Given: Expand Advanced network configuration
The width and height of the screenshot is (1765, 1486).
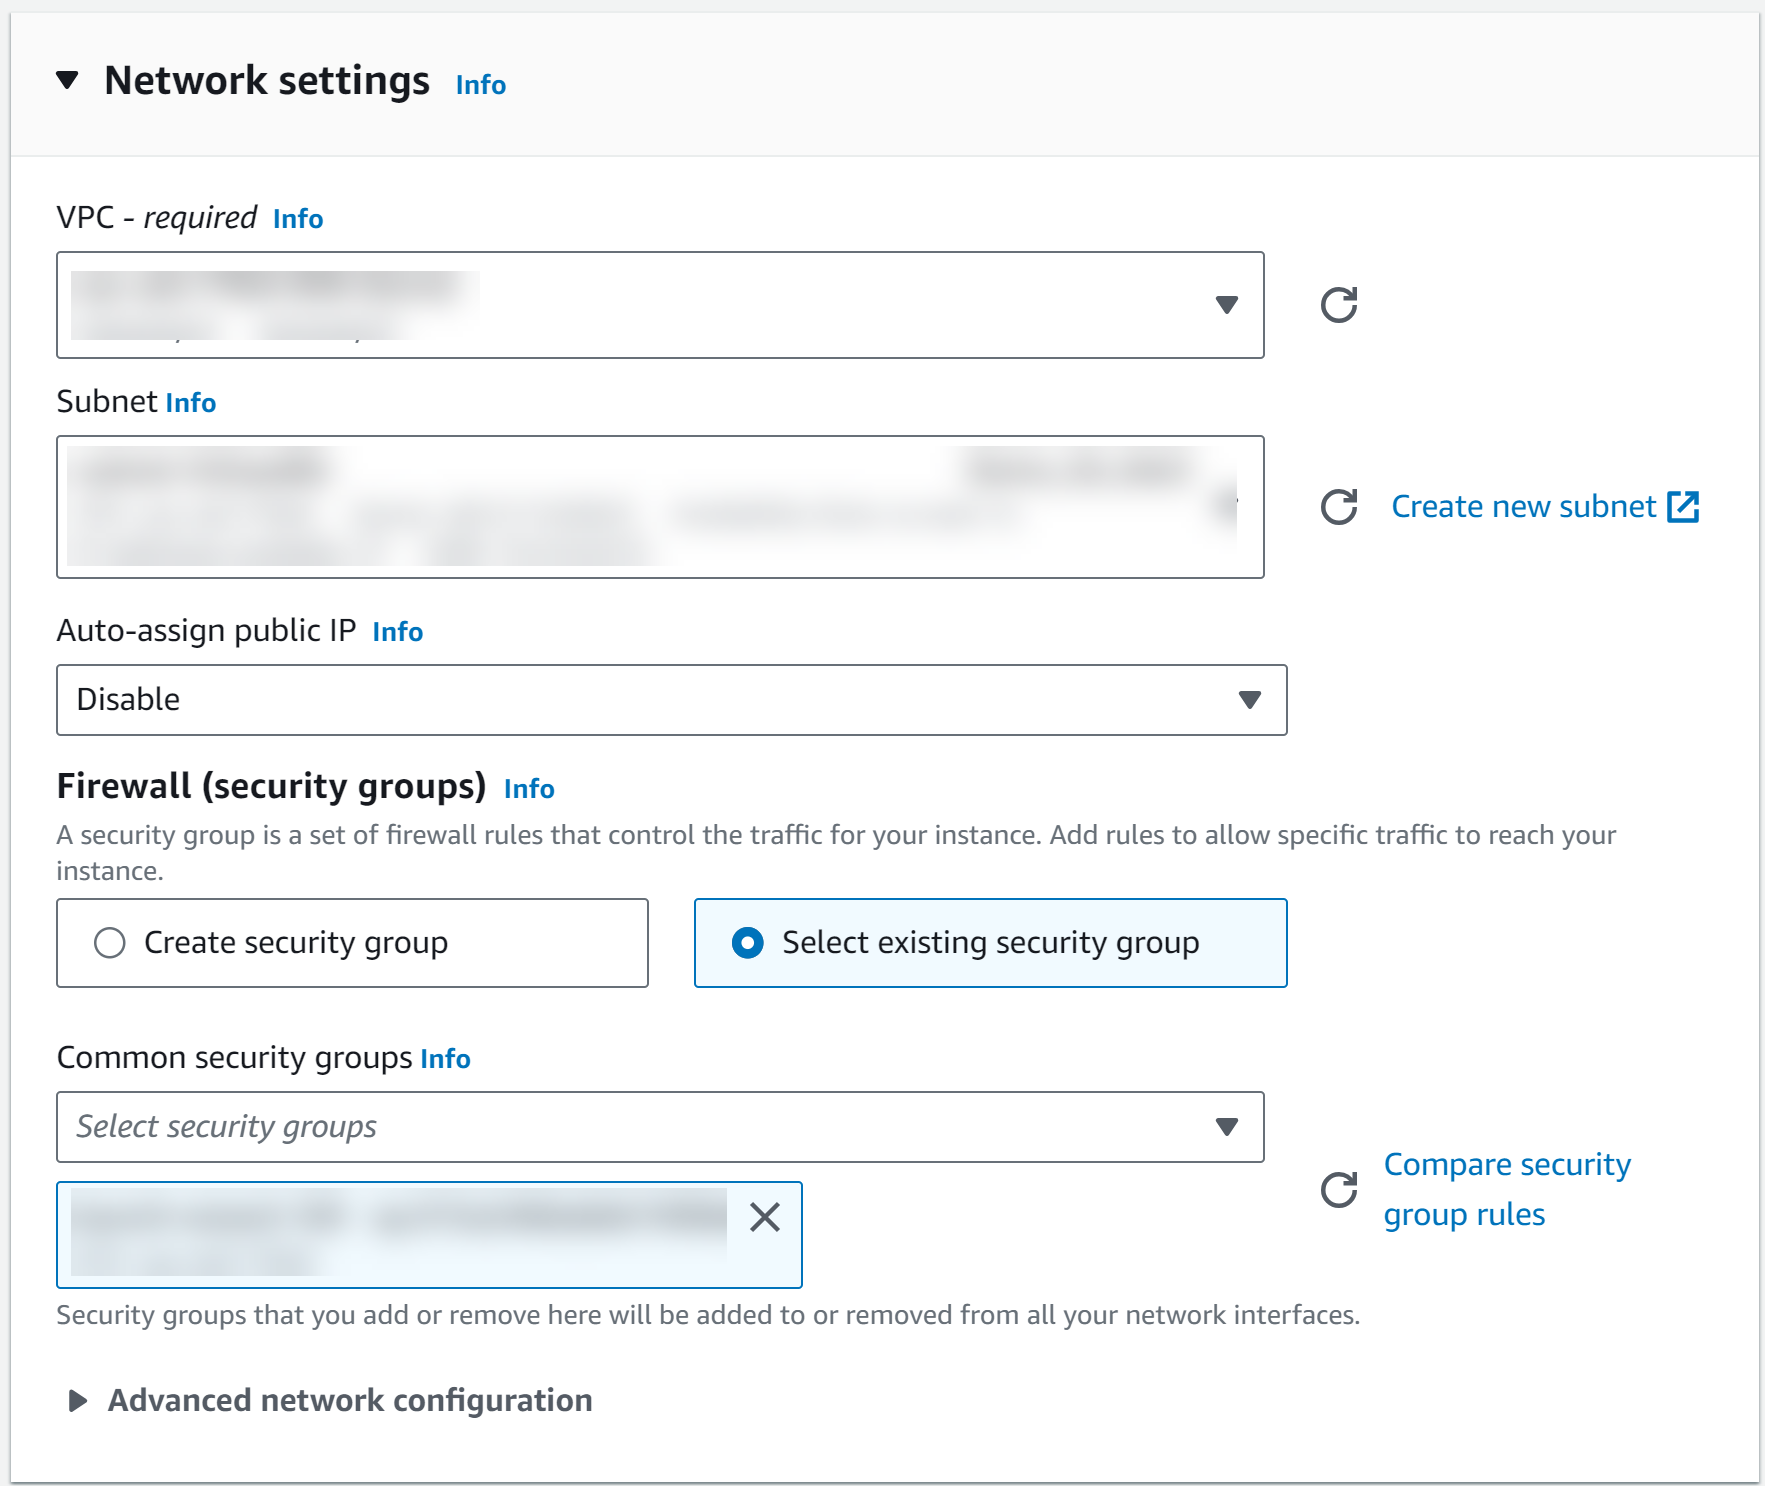Looking at the screenshot, I should pyautogui.click(x=77, y=1400).
